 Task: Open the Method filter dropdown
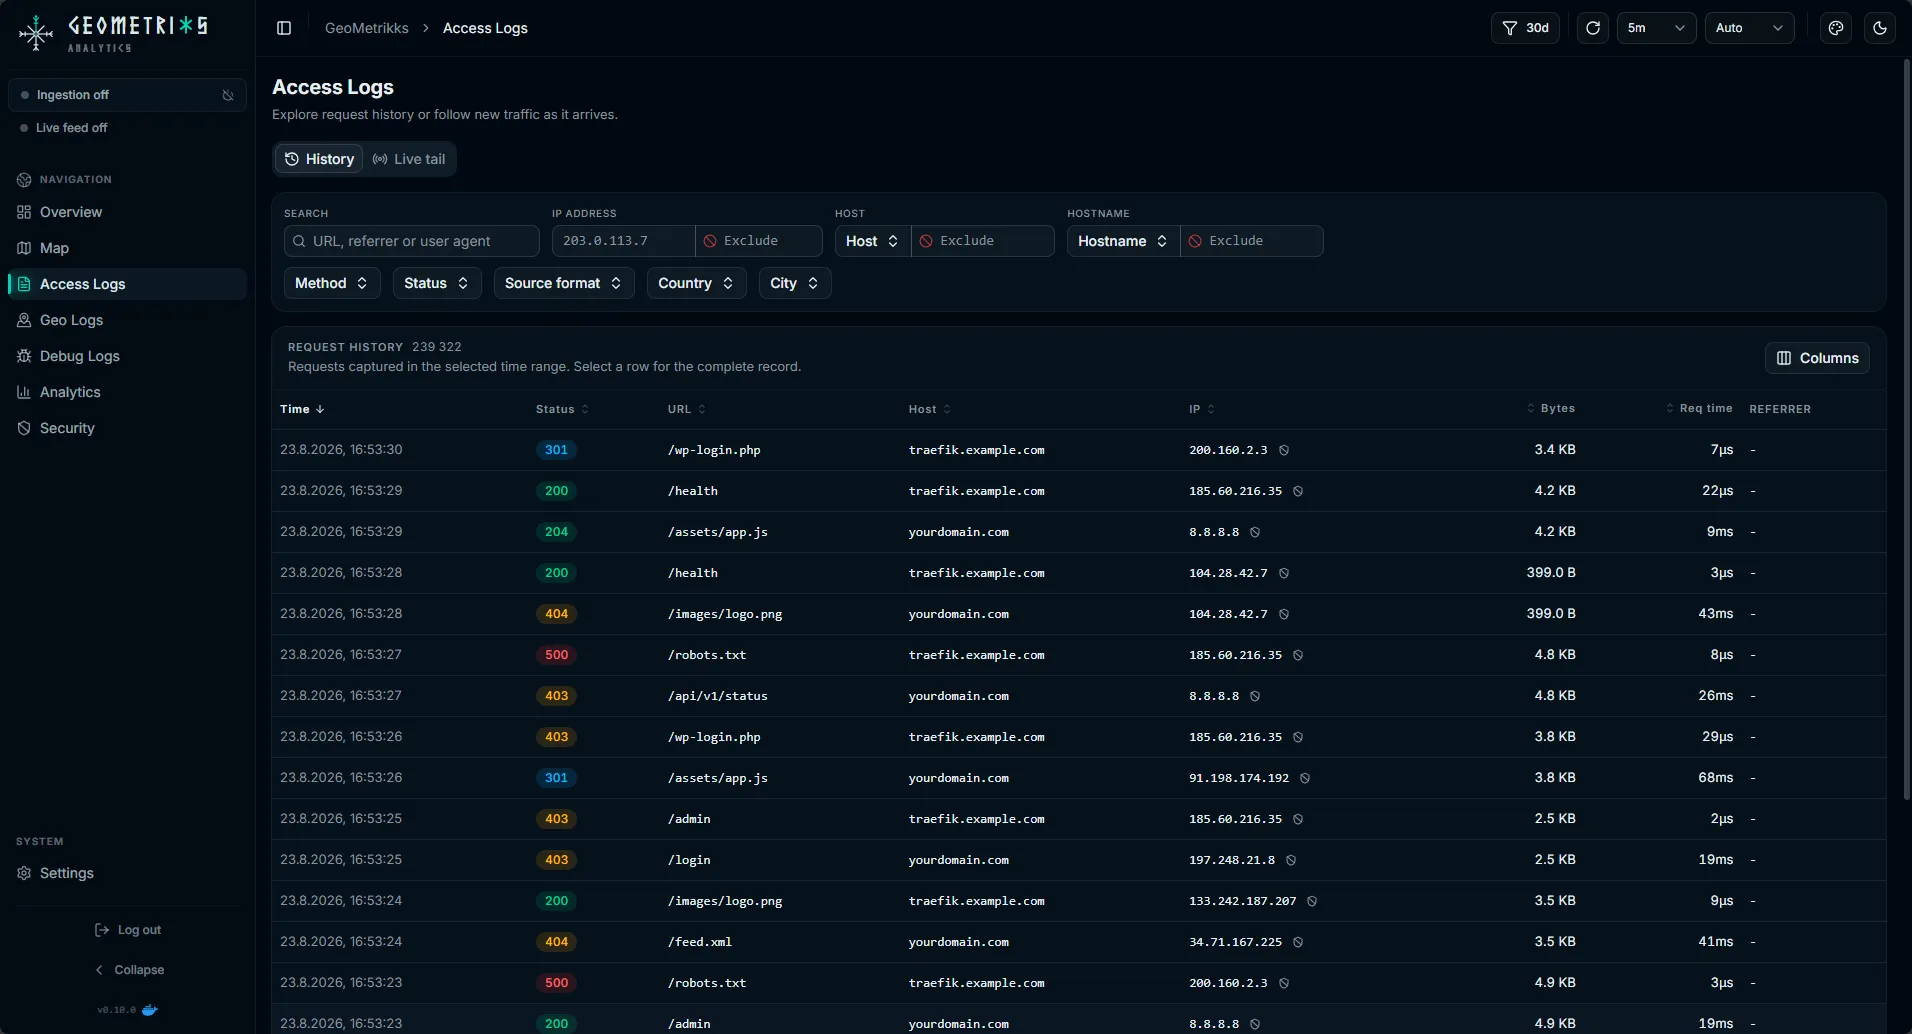pos(331,283)
